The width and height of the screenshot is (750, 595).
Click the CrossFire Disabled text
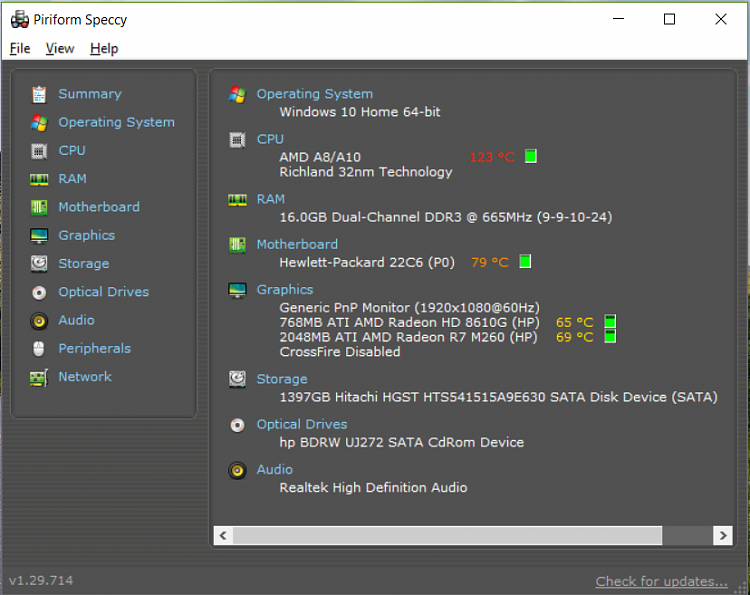click(340, 352)
